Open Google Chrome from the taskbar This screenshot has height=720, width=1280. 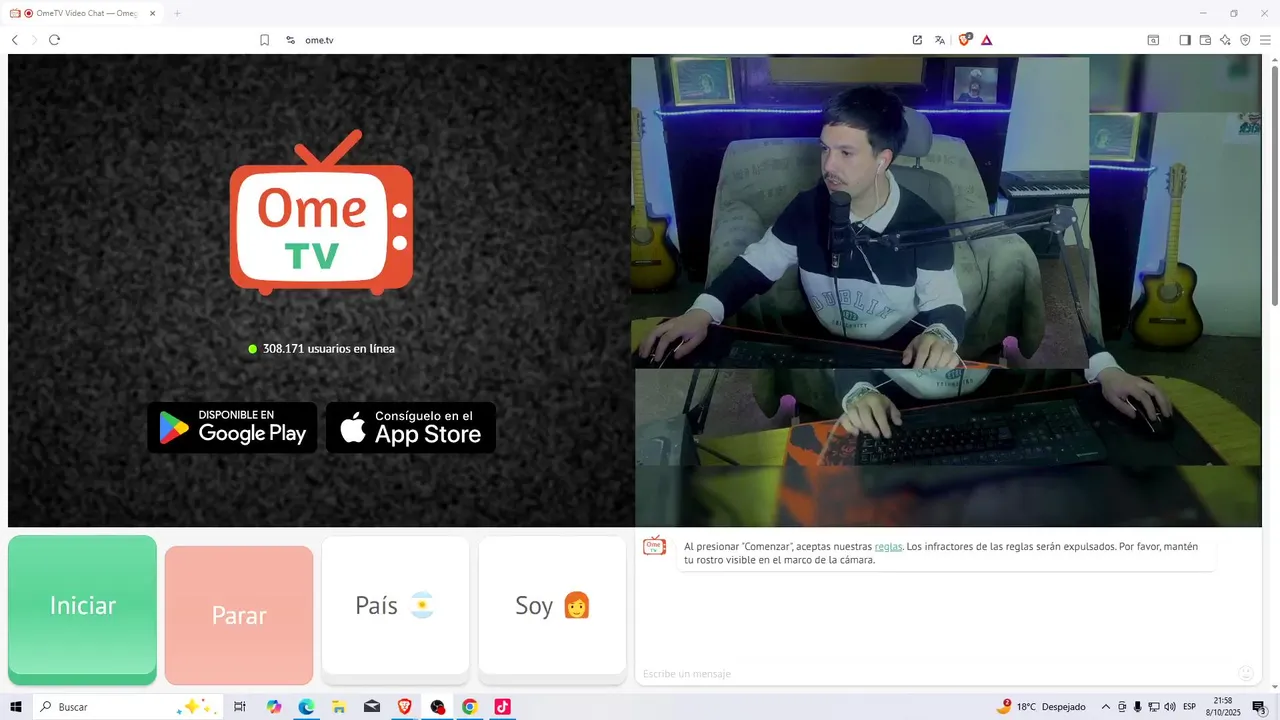coord(470,707)
